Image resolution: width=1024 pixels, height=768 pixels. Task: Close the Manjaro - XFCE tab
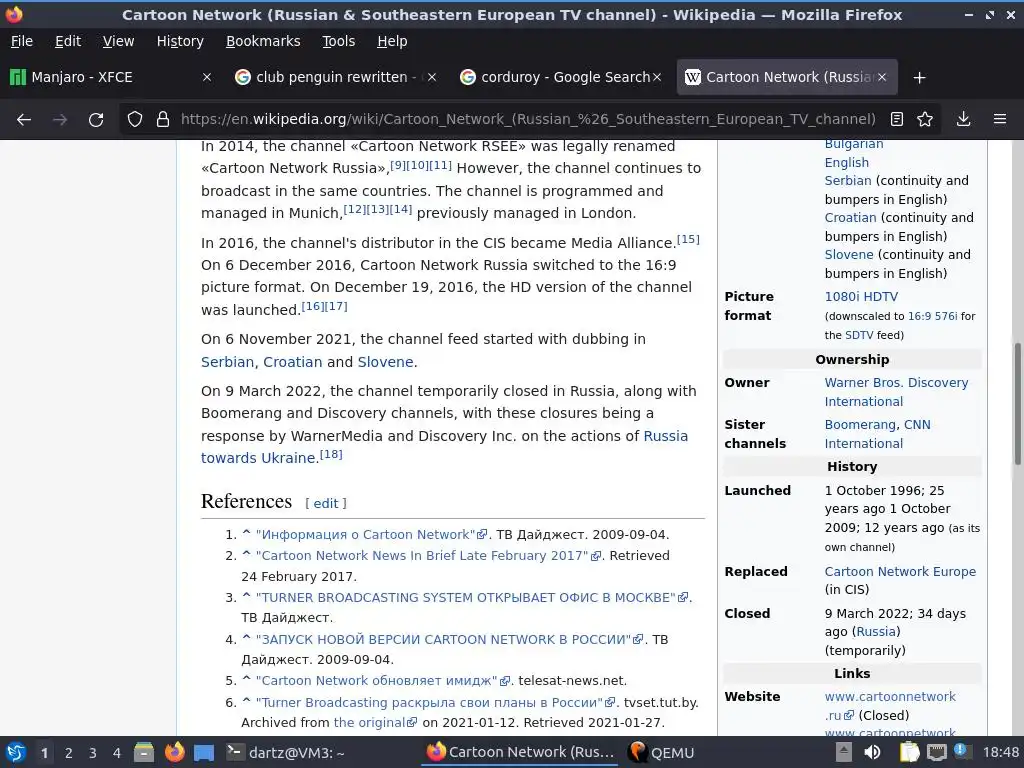(207, 77)
